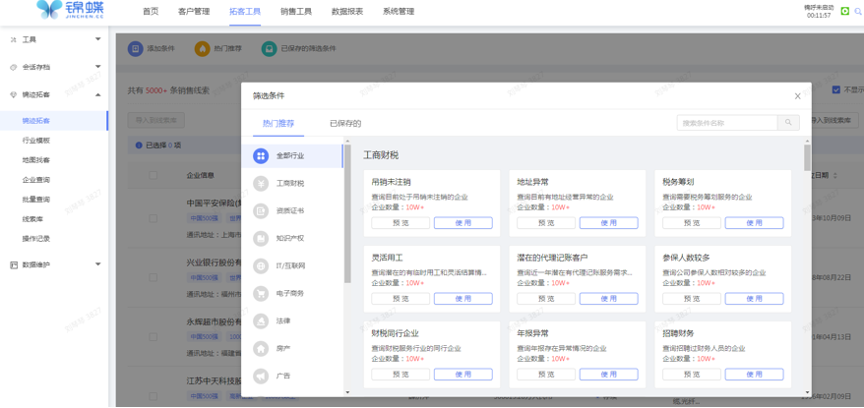Use the 灵活用工 condition
Viewport: 864px width, 408px height.
[x=463, y=299]
